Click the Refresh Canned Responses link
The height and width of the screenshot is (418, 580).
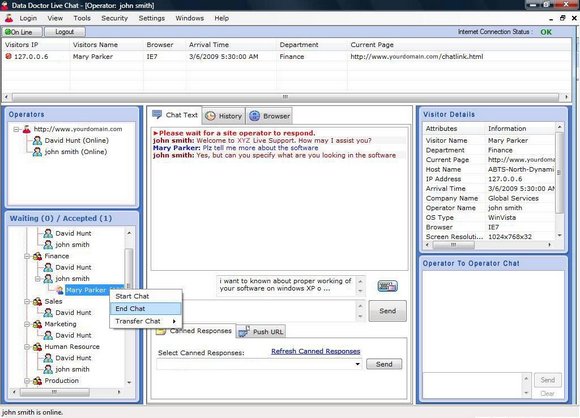(316, 351)
